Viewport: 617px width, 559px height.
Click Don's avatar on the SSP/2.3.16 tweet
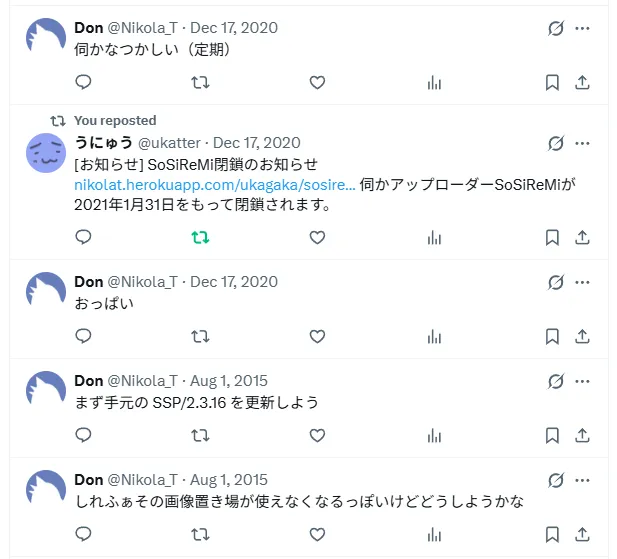click(46, 391)
